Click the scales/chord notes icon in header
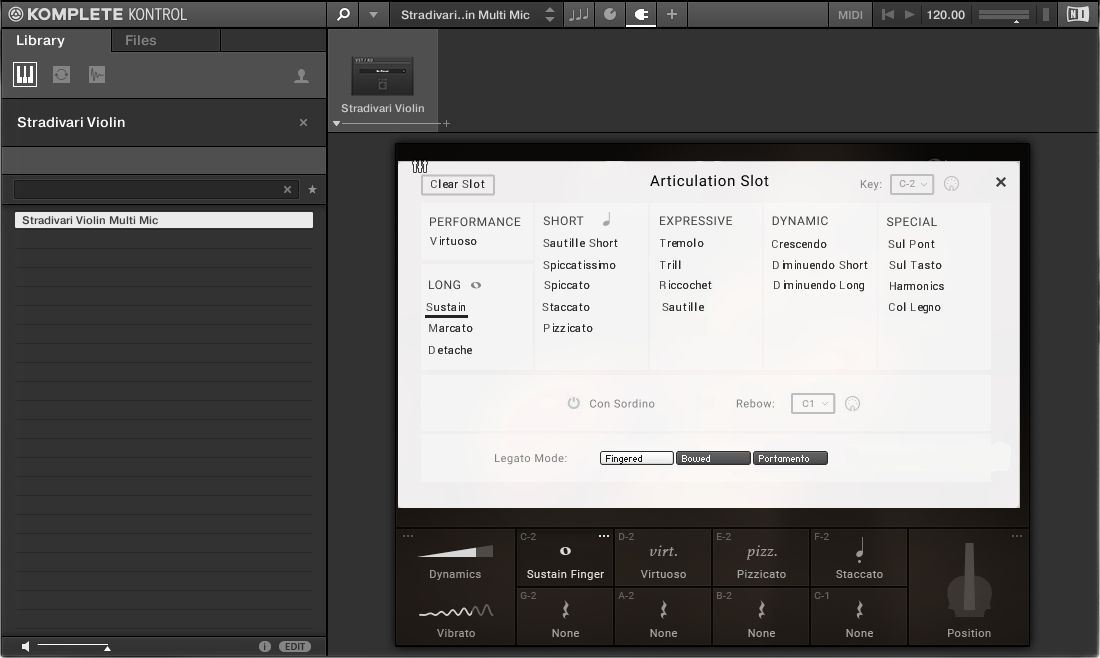The width and height of the screenshot is (1100, 658). point(578,15)
